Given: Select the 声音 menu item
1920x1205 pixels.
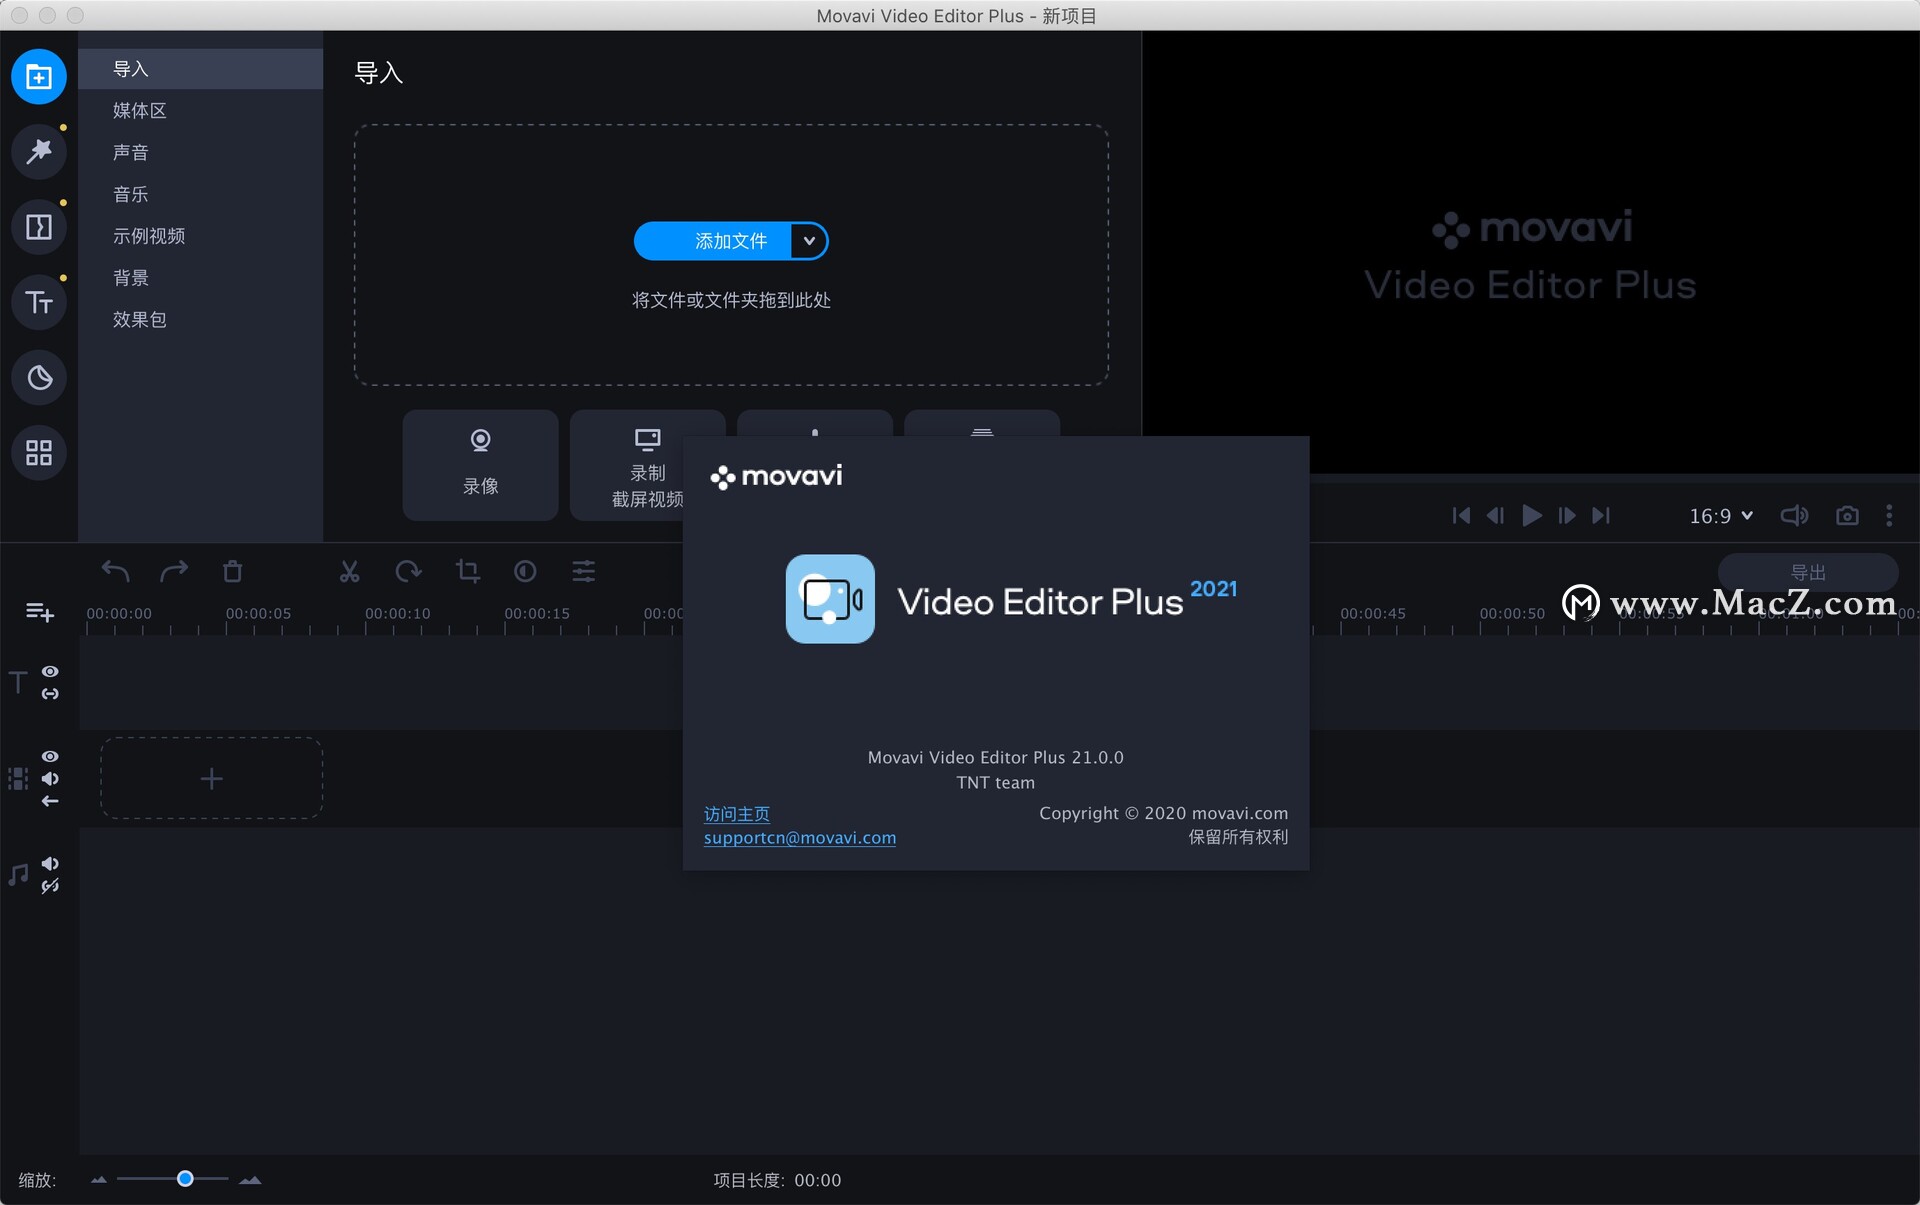Looking at the screenshot, I should coord(201,152).
